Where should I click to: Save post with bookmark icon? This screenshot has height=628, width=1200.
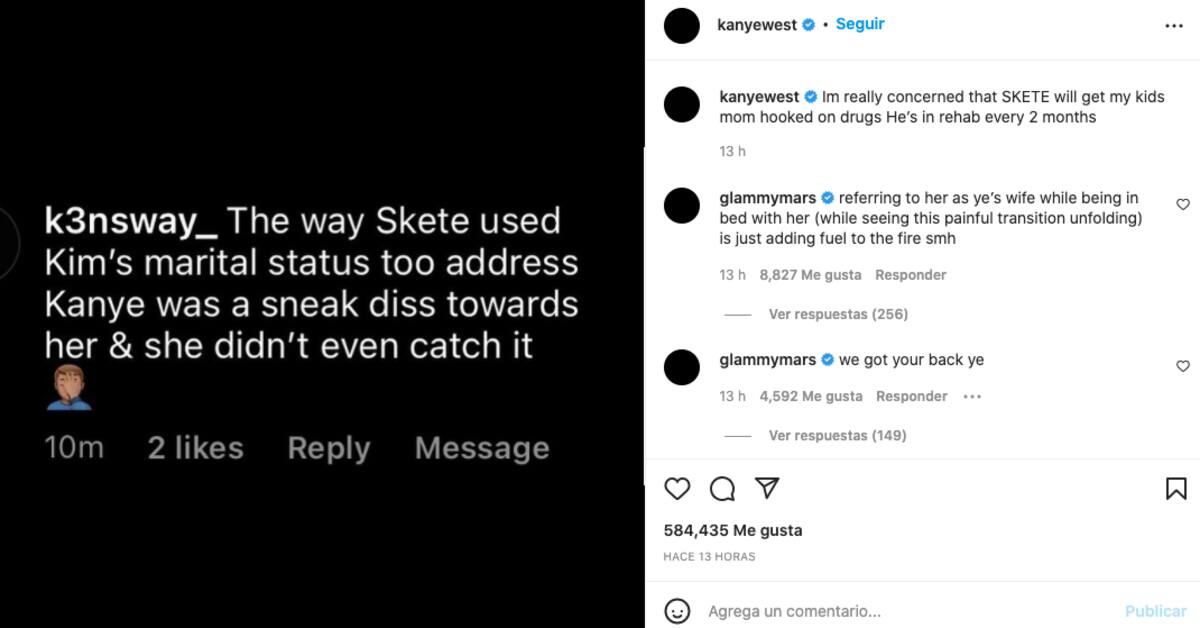click(1175, 489)
